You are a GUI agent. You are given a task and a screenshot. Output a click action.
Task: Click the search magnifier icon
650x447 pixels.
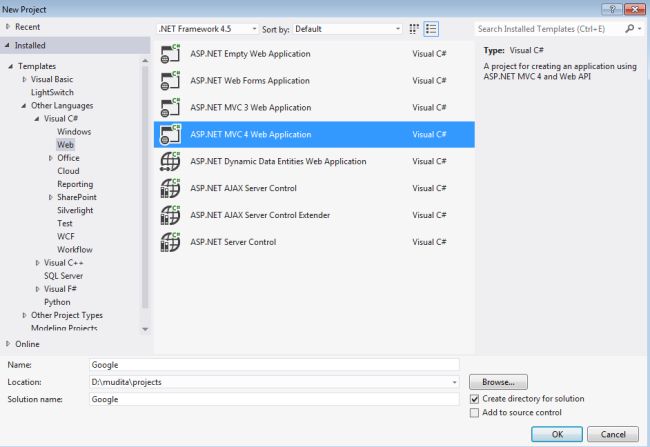[629, 29]
